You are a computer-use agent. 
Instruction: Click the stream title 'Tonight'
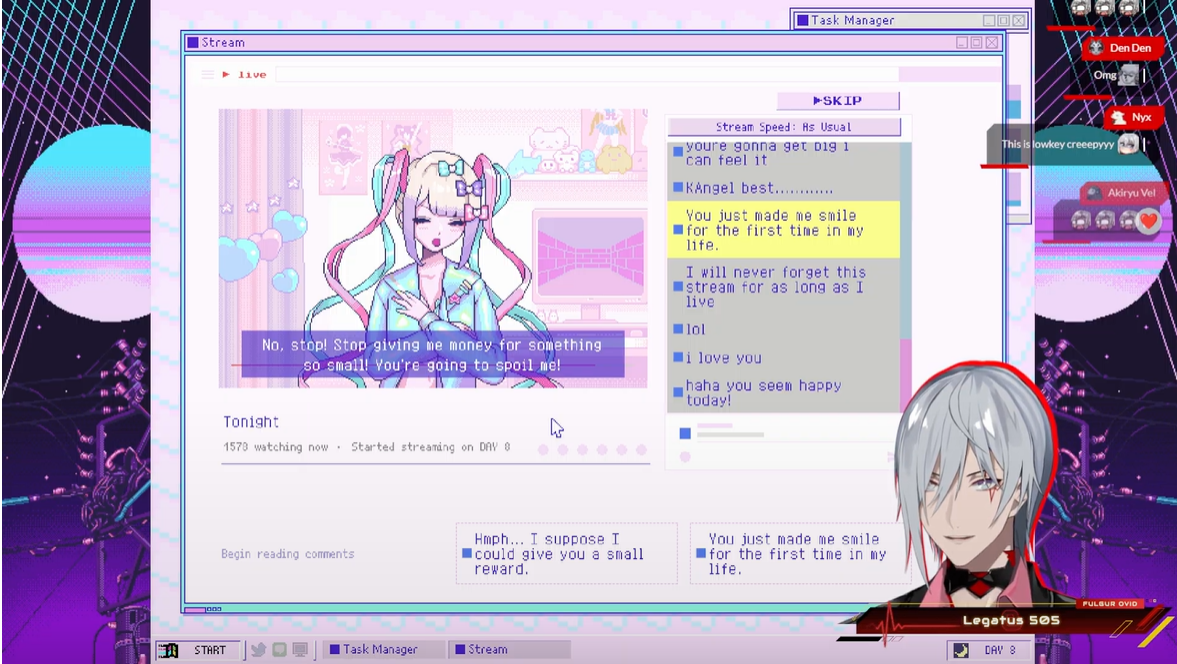(x=251, y=422)
